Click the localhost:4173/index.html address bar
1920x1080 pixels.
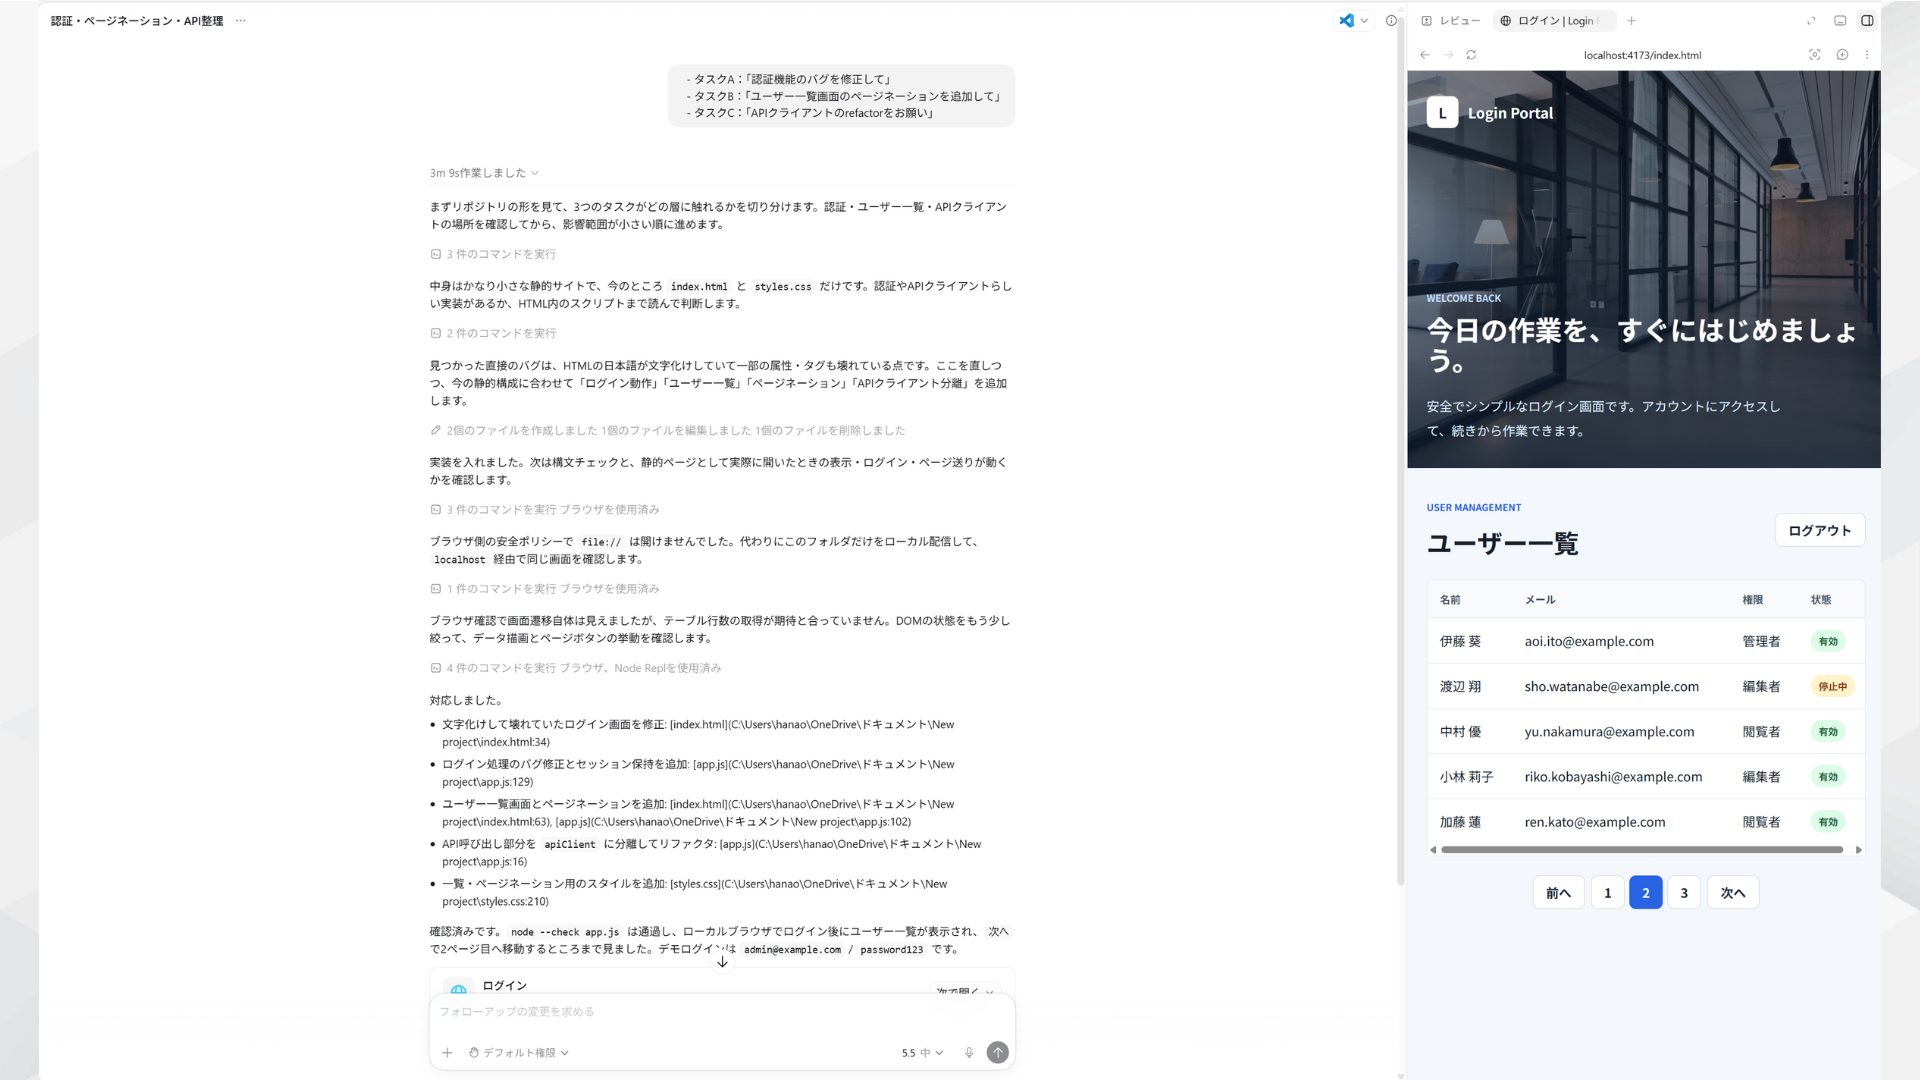(1642, 55)
